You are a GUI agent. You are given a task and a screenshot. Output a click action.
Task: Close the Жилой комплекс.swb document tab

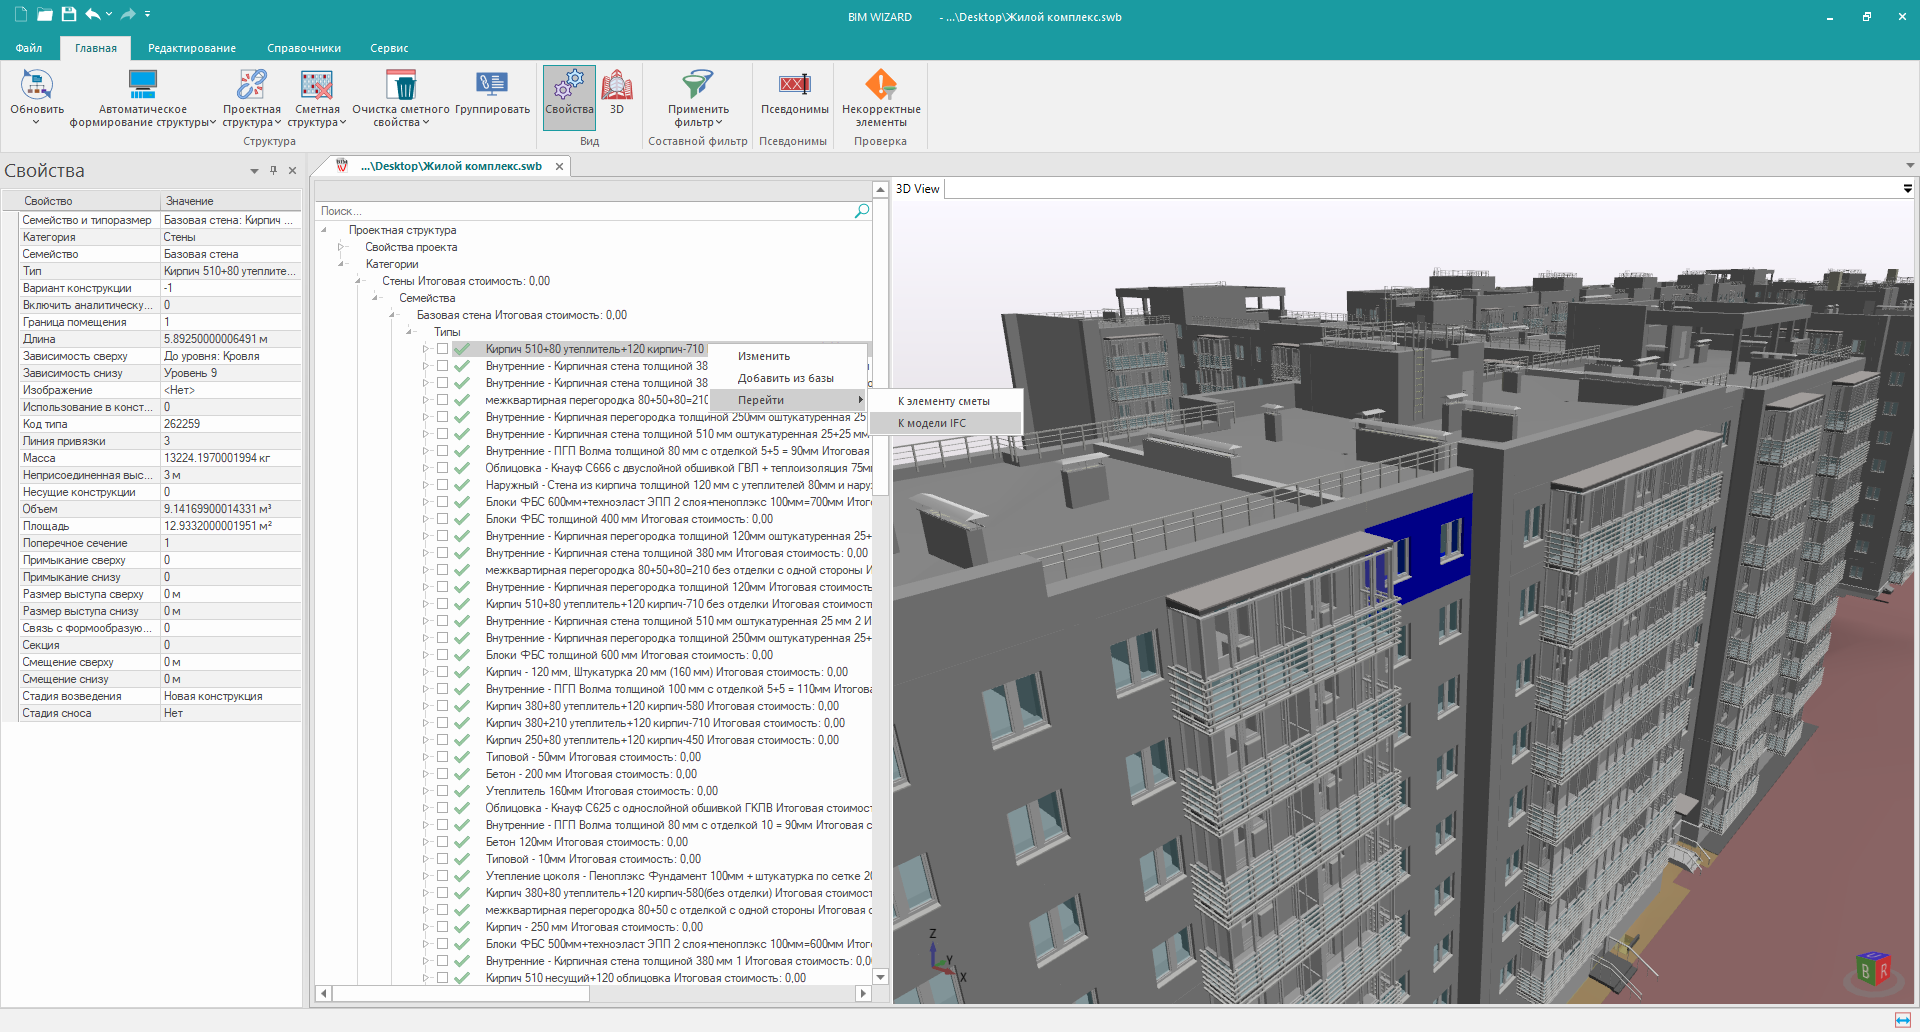point(559,166)
